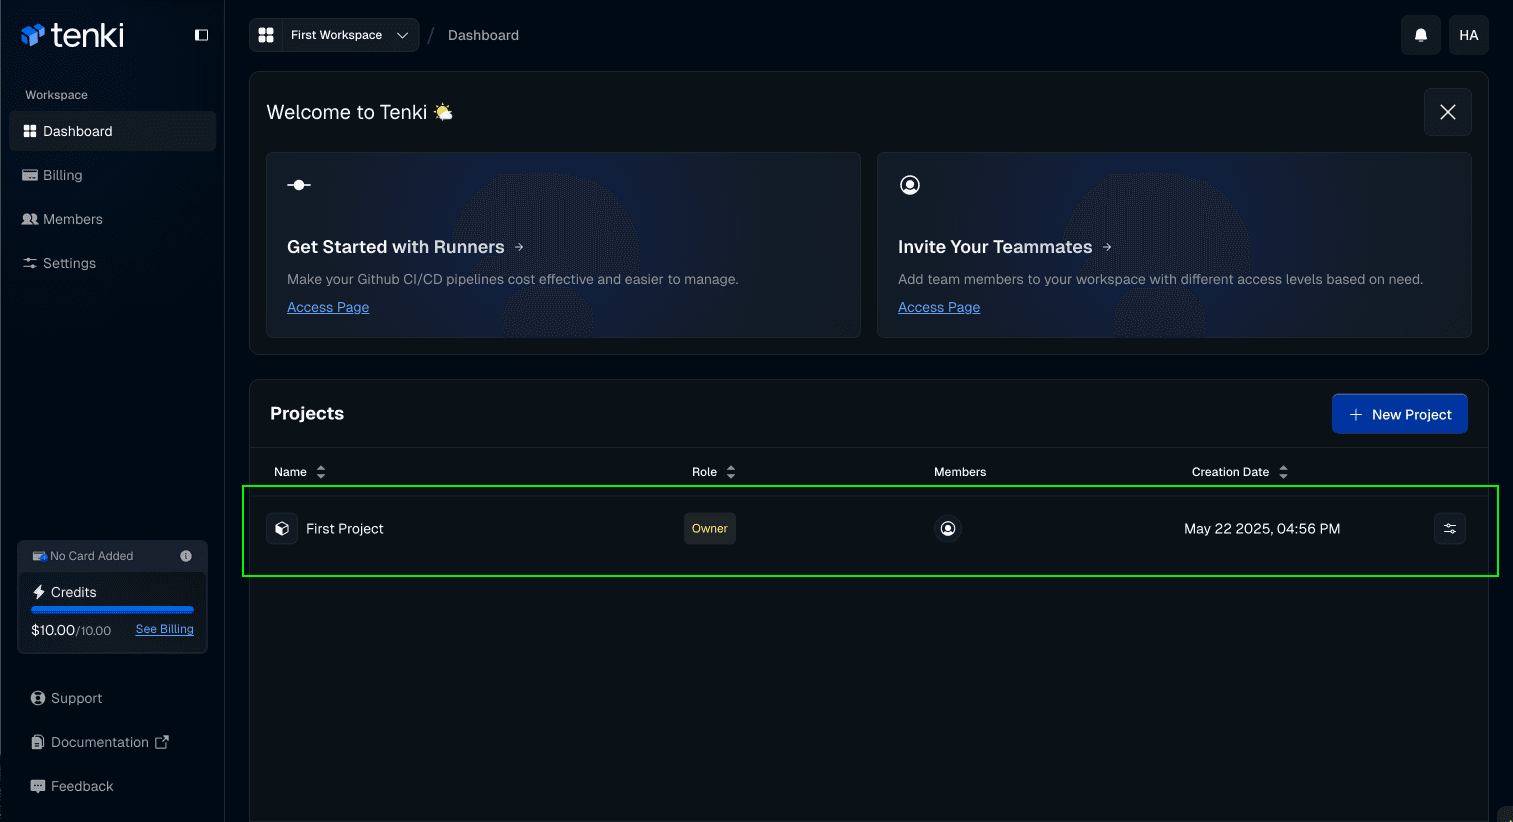This screenshot has height=822, width=1513.
Task: Click the Credits lightning bolt icon
Action: [39, 592]
